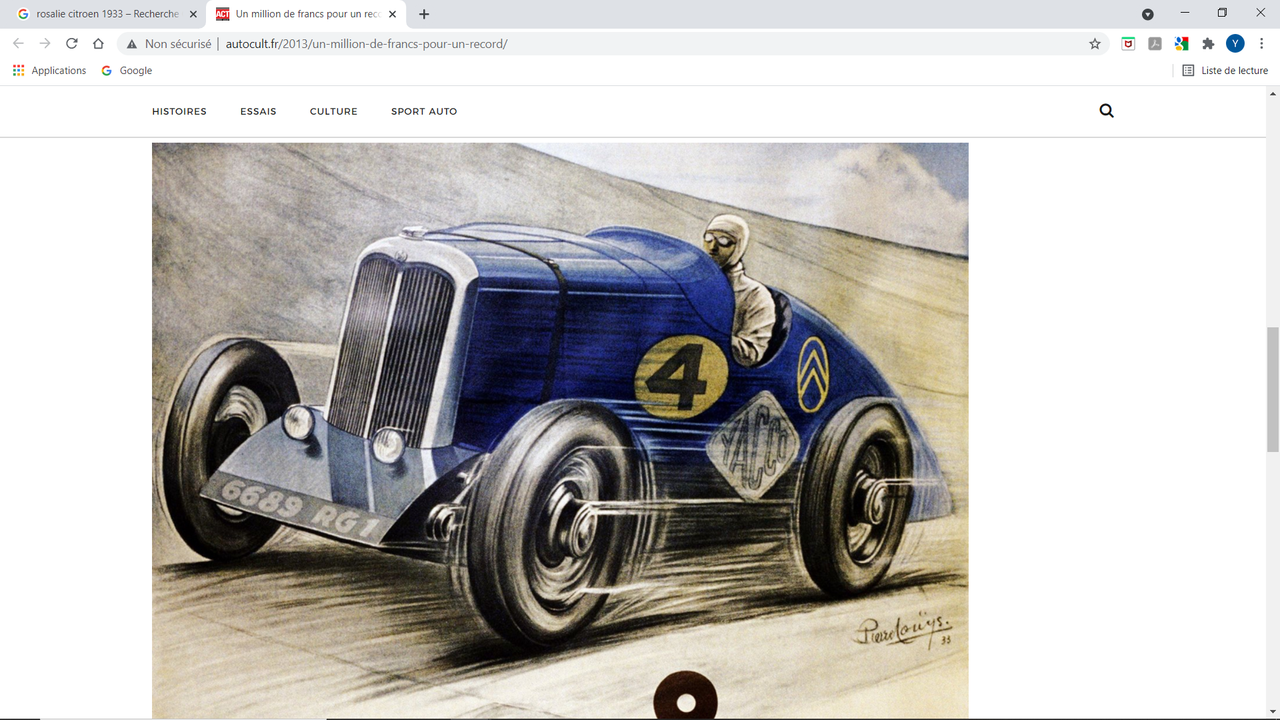
Task: Open the Google bookmark
Action: coord(127,71)
